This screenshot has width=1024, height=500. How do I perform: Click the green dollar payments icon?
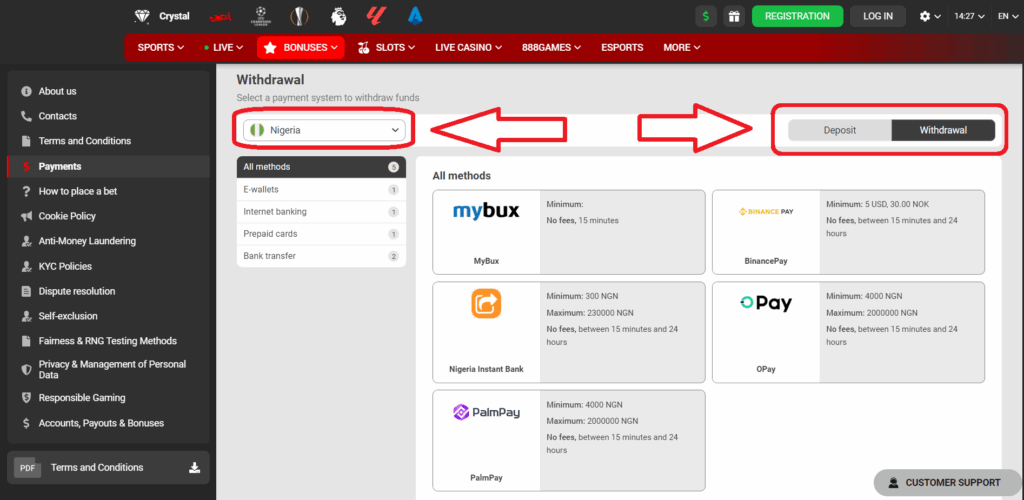click(706, 16)
